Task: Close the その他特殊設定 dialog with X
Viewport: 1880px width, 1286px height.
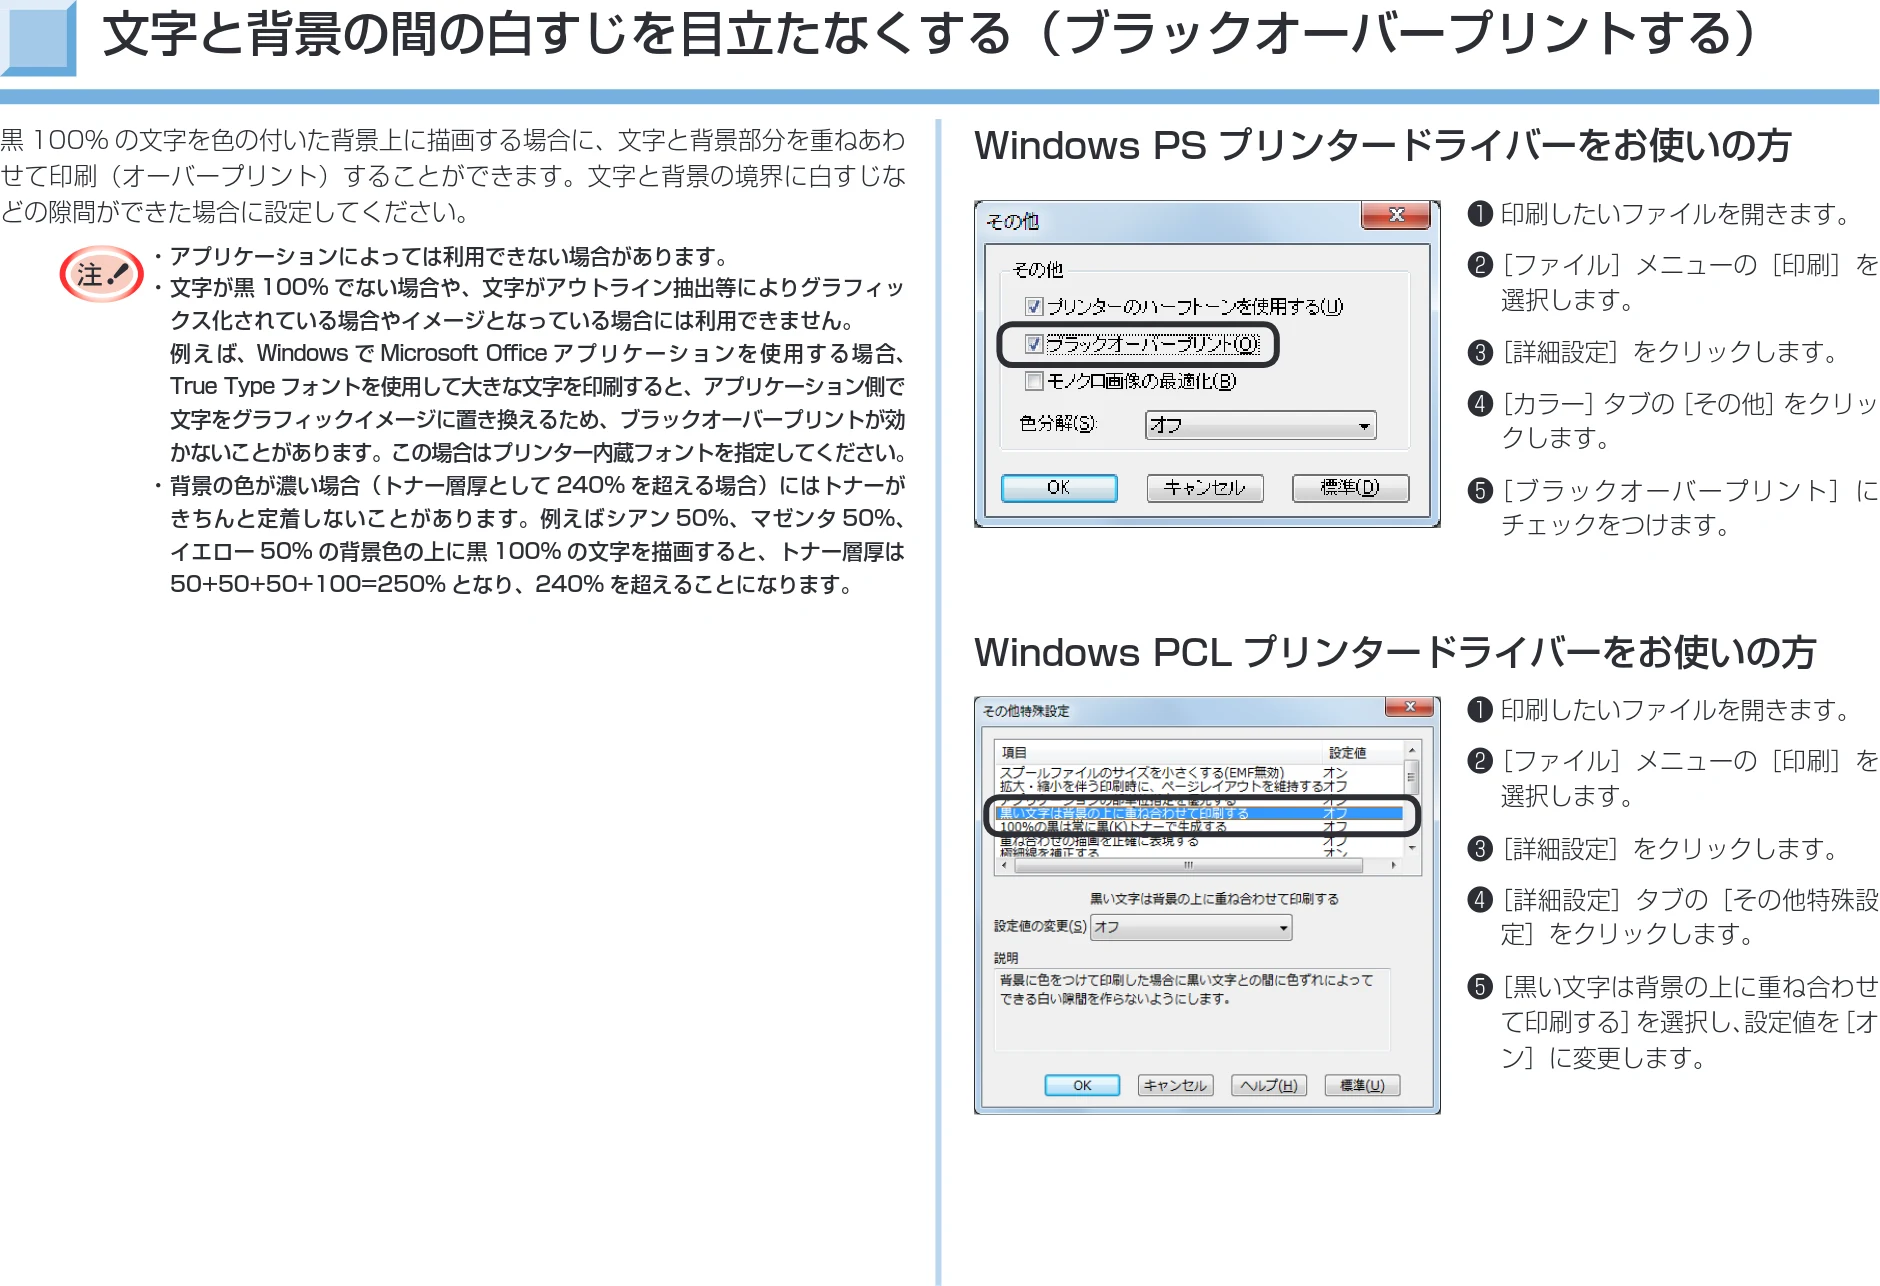Action: coord(1410,707)
